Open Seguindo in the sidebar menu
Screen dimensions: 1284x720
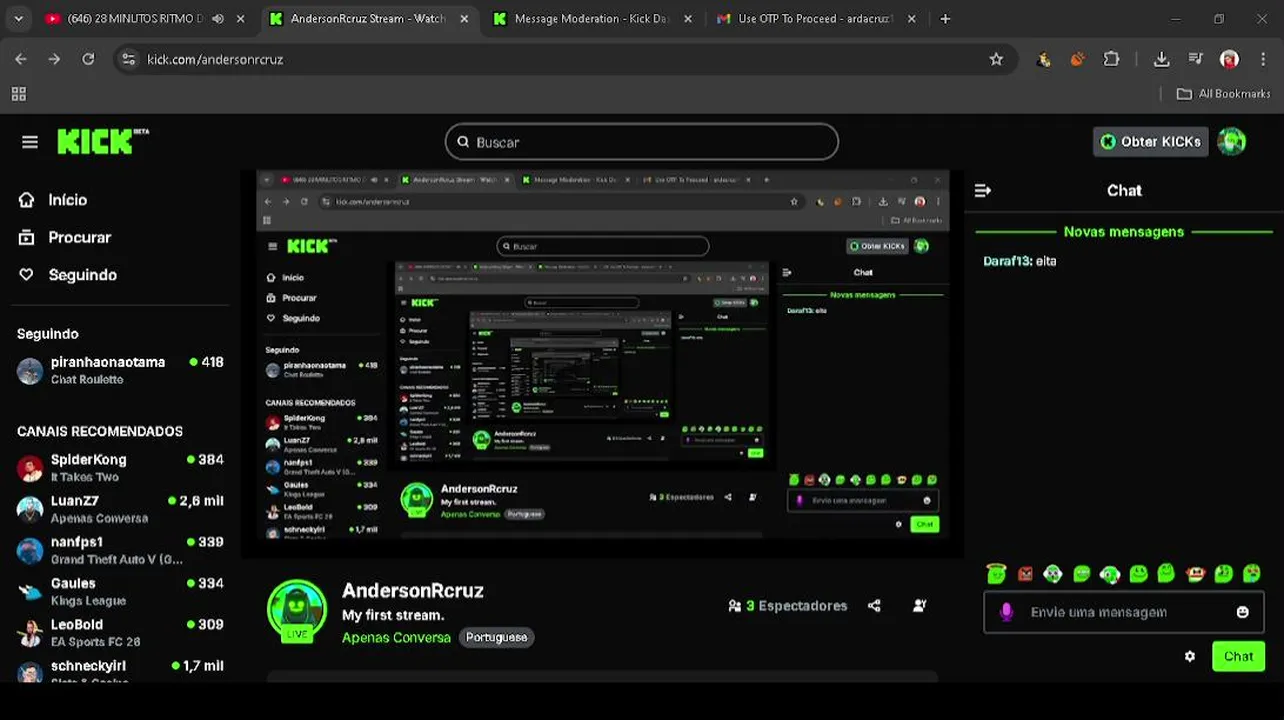click(x=68, y=275)
